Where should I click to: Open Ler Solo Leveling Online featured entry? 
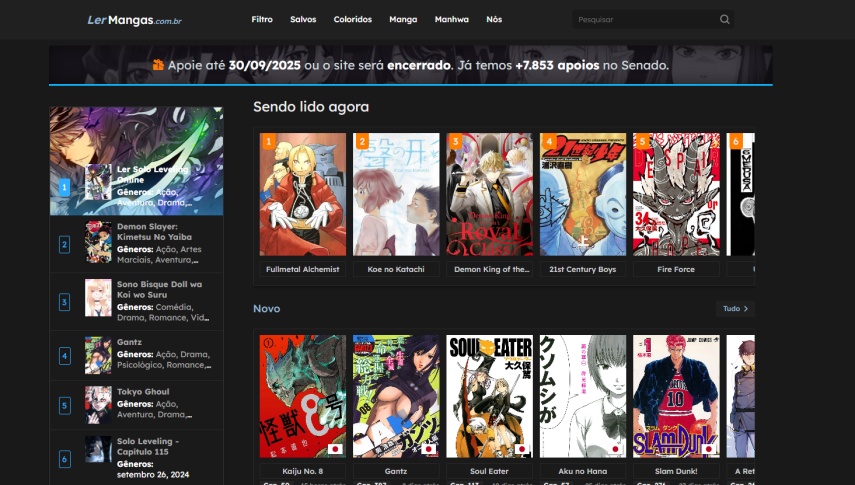click(x=136, y=161)
